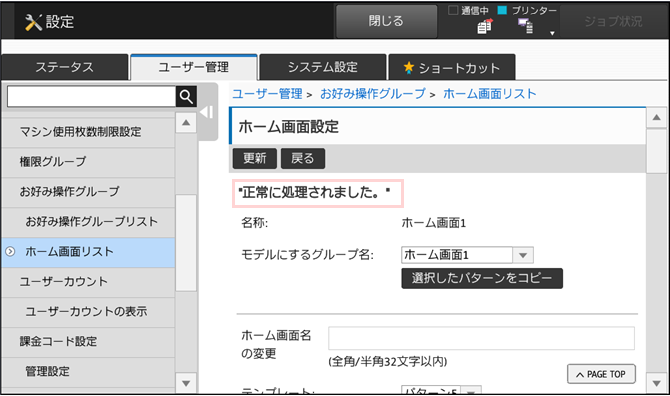Select 権限グループ in sidebar
The image size is (670, 396).
point(88,162)
